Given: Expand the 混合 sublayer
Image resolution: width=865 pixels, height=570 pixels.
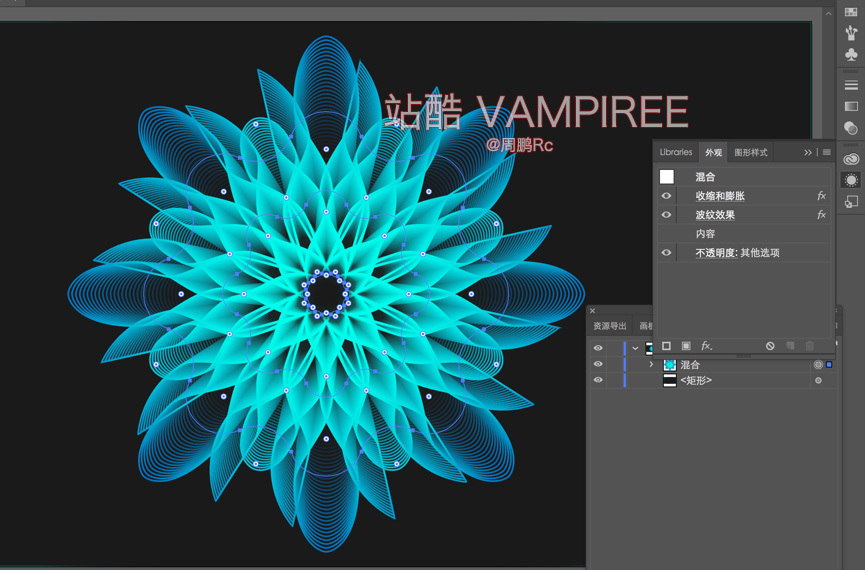Looking at the screenshot, I should click(651, 364).
